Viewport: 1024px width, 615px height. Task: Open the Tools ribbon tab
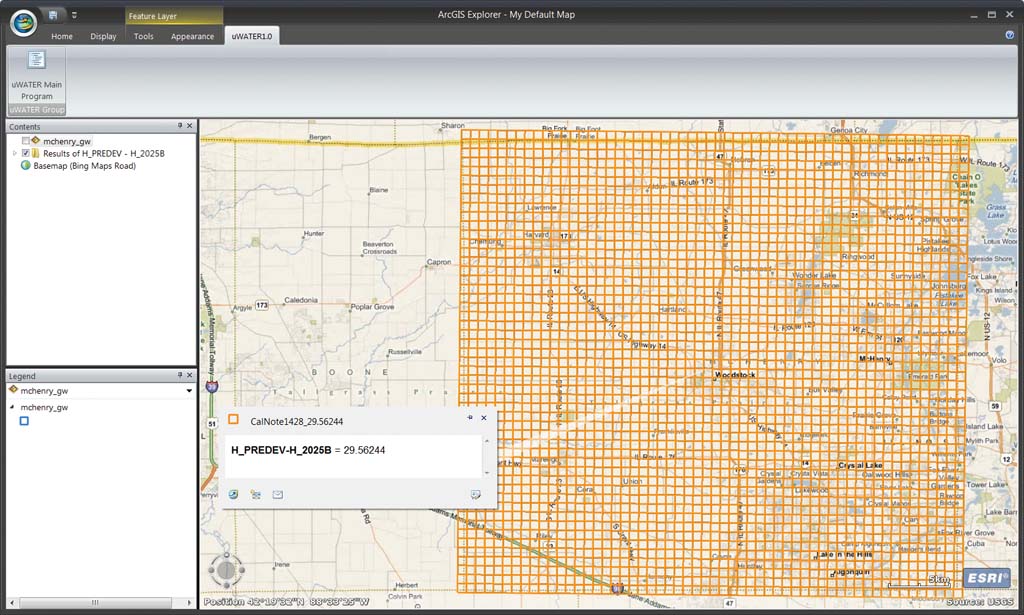tap(144, 37)
